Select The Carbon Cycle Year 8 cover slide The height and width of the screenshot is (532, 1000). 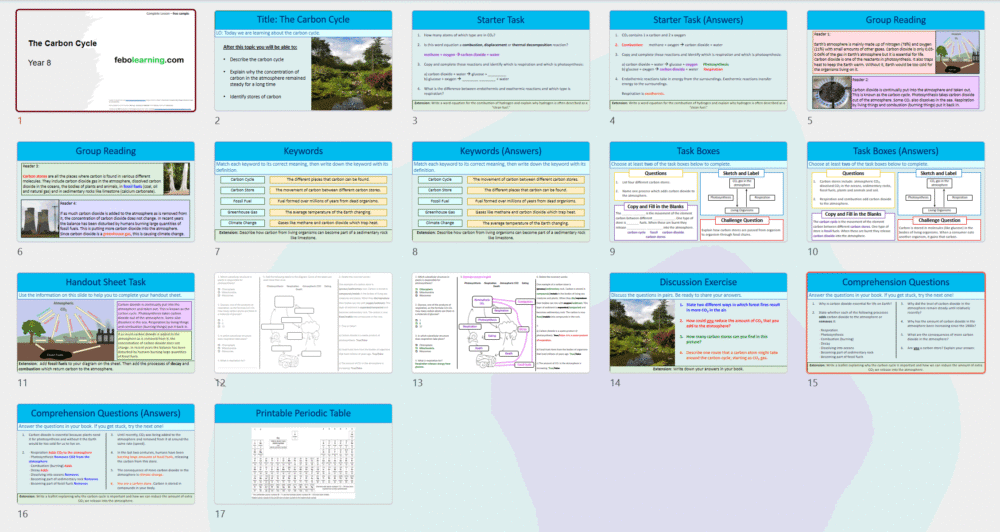[105, 60]
